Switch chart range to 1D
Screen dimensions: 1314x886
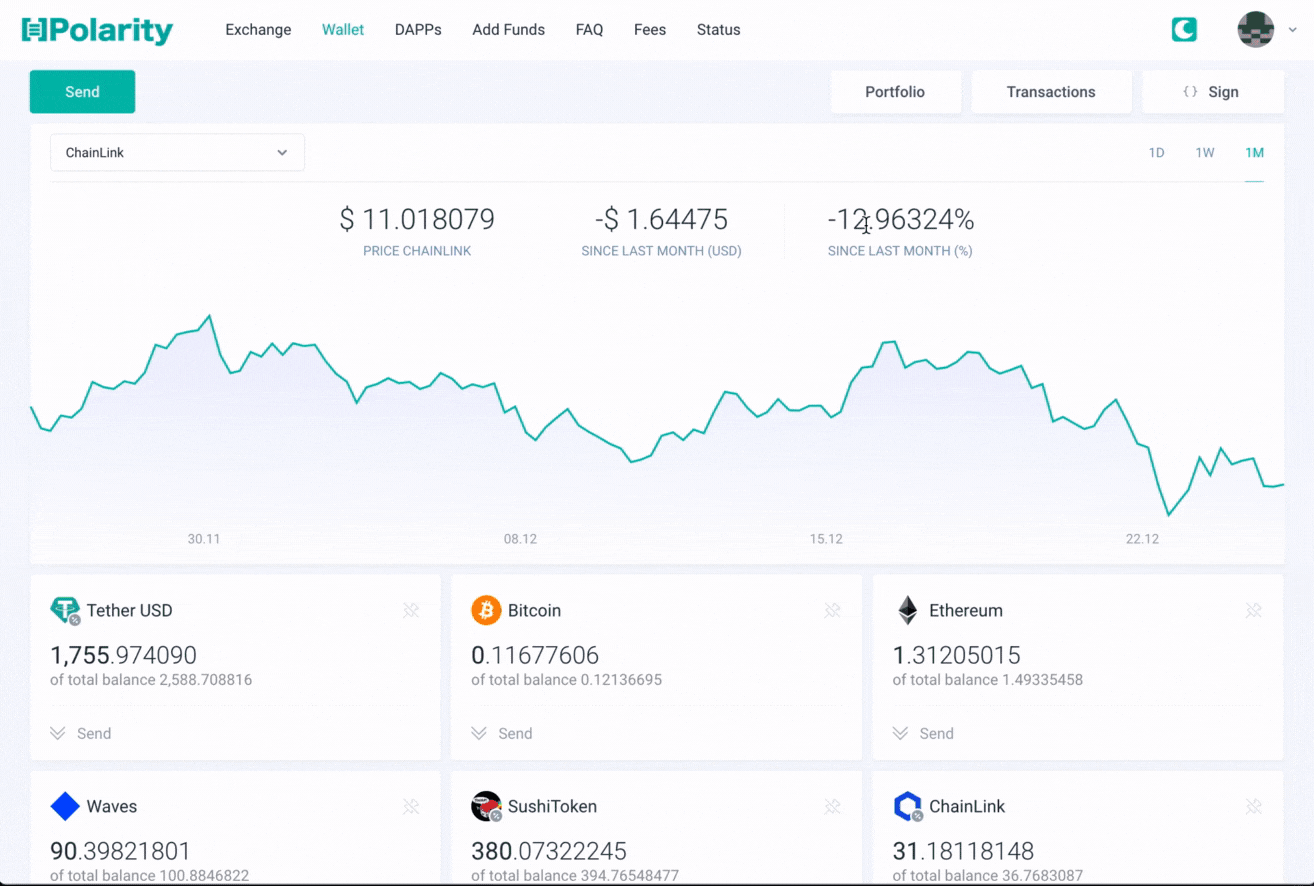1156,153
